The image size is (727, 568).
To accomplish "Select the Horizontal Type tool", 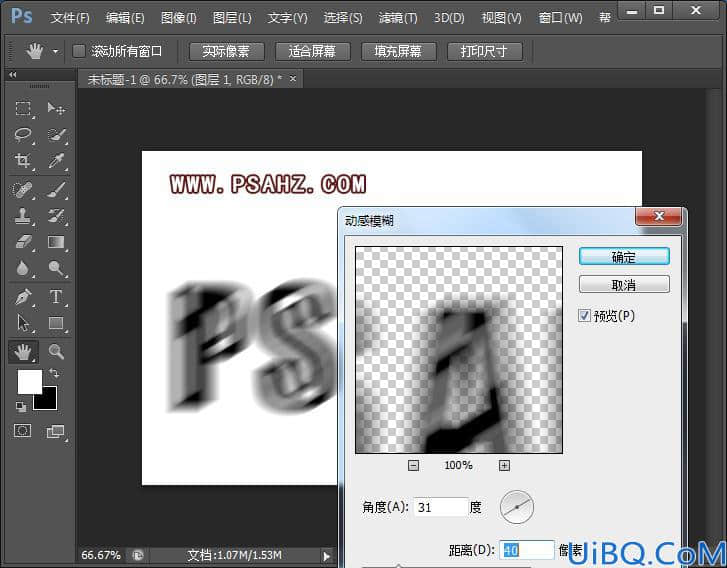I will pos(56,297).
